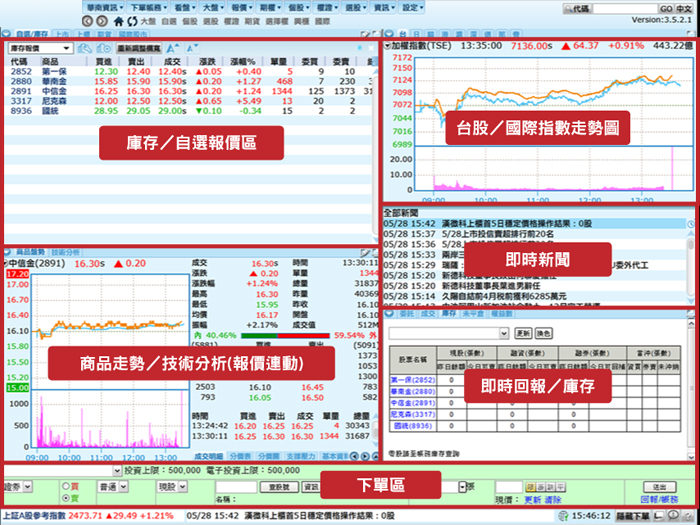
Task: Expand the 現股 dropdown in order area
Action: click(172, 487)
